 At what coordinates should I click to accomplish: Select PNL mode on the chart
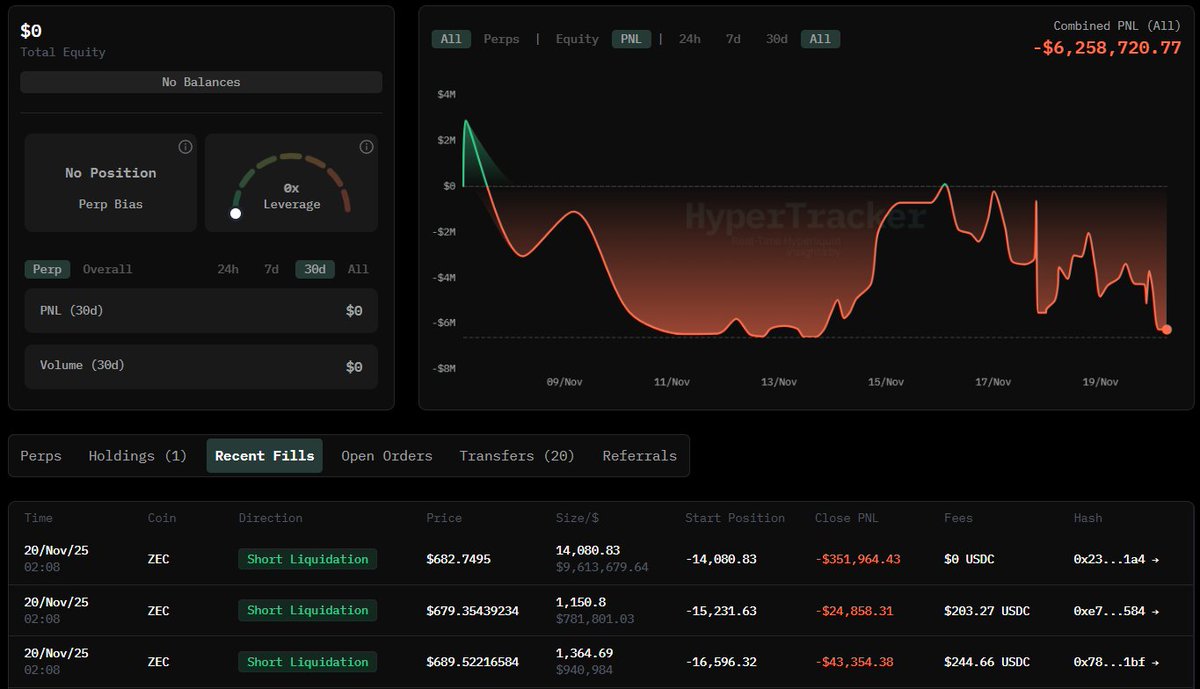coord(632,39)
